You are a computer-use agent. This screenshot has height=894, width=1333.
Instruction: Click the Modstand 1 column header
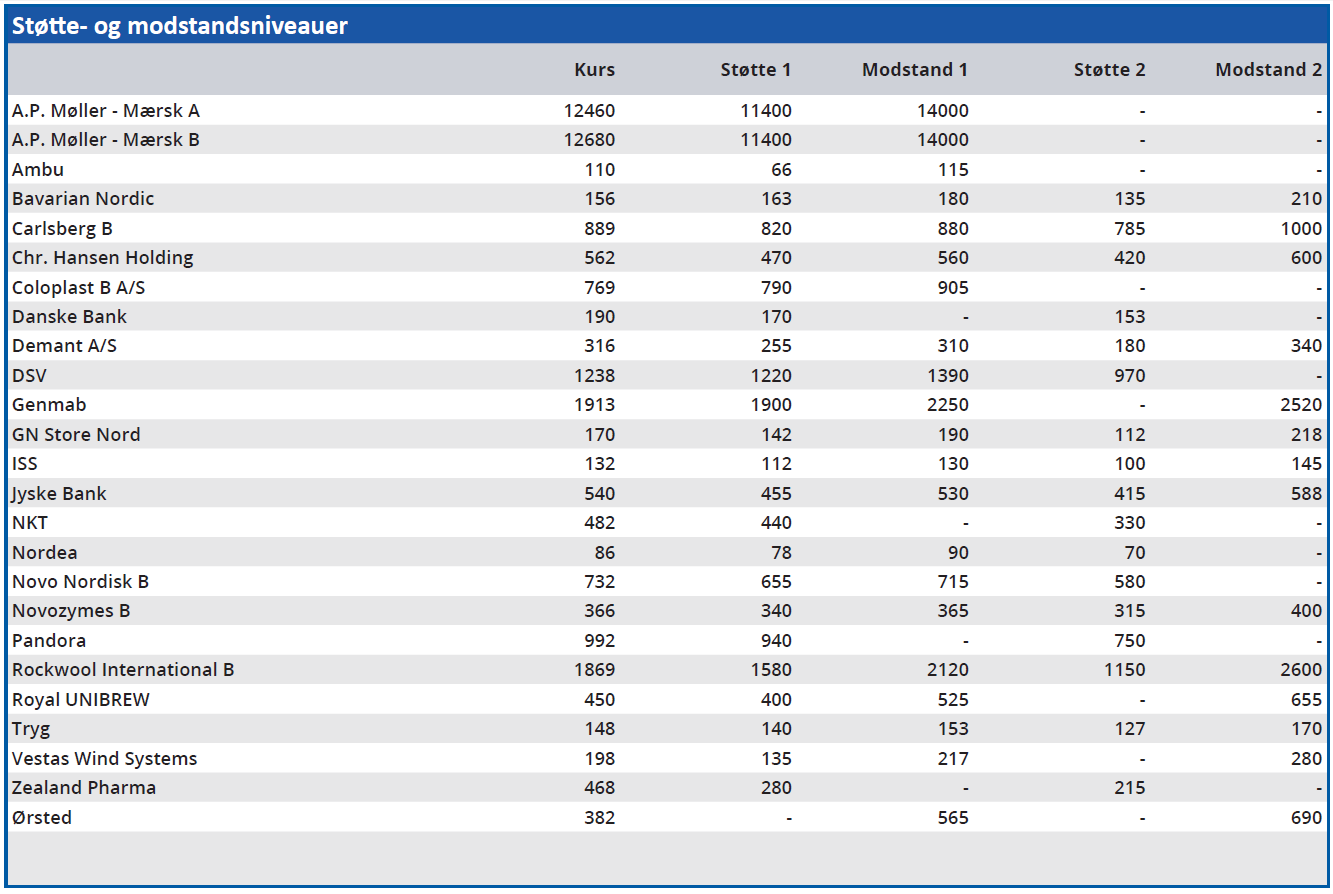pos(914,70)
